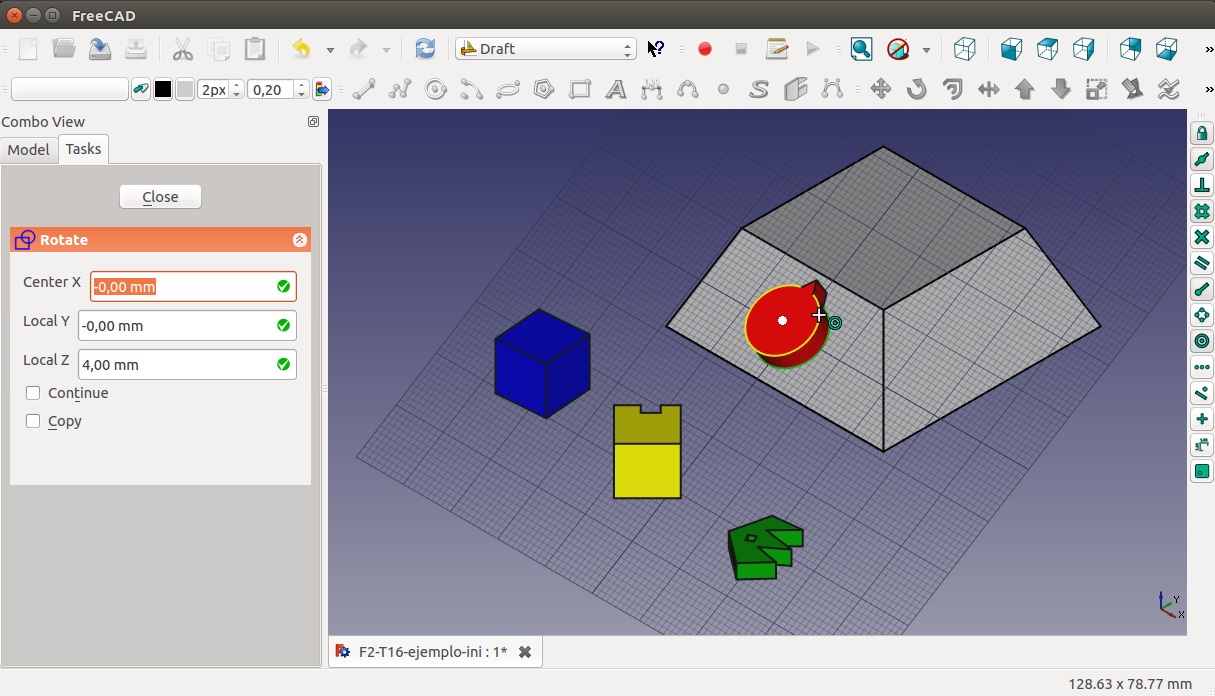Select the Draft Text tool
Viewport: 1215px width, 696px height.
(x=616, y=89)
